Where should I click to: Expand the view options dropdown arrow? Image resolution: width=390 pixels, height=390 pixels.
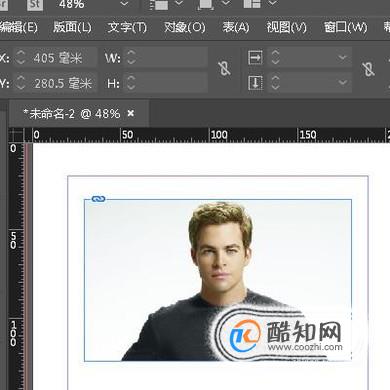(x=179, y=3)
